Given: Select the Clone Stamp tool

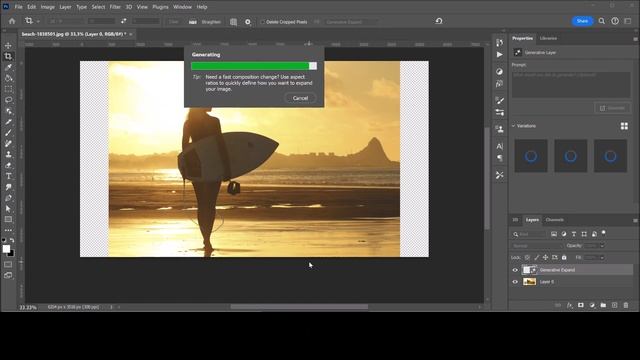Looking at the screenshot, I should tap(8, 154).
